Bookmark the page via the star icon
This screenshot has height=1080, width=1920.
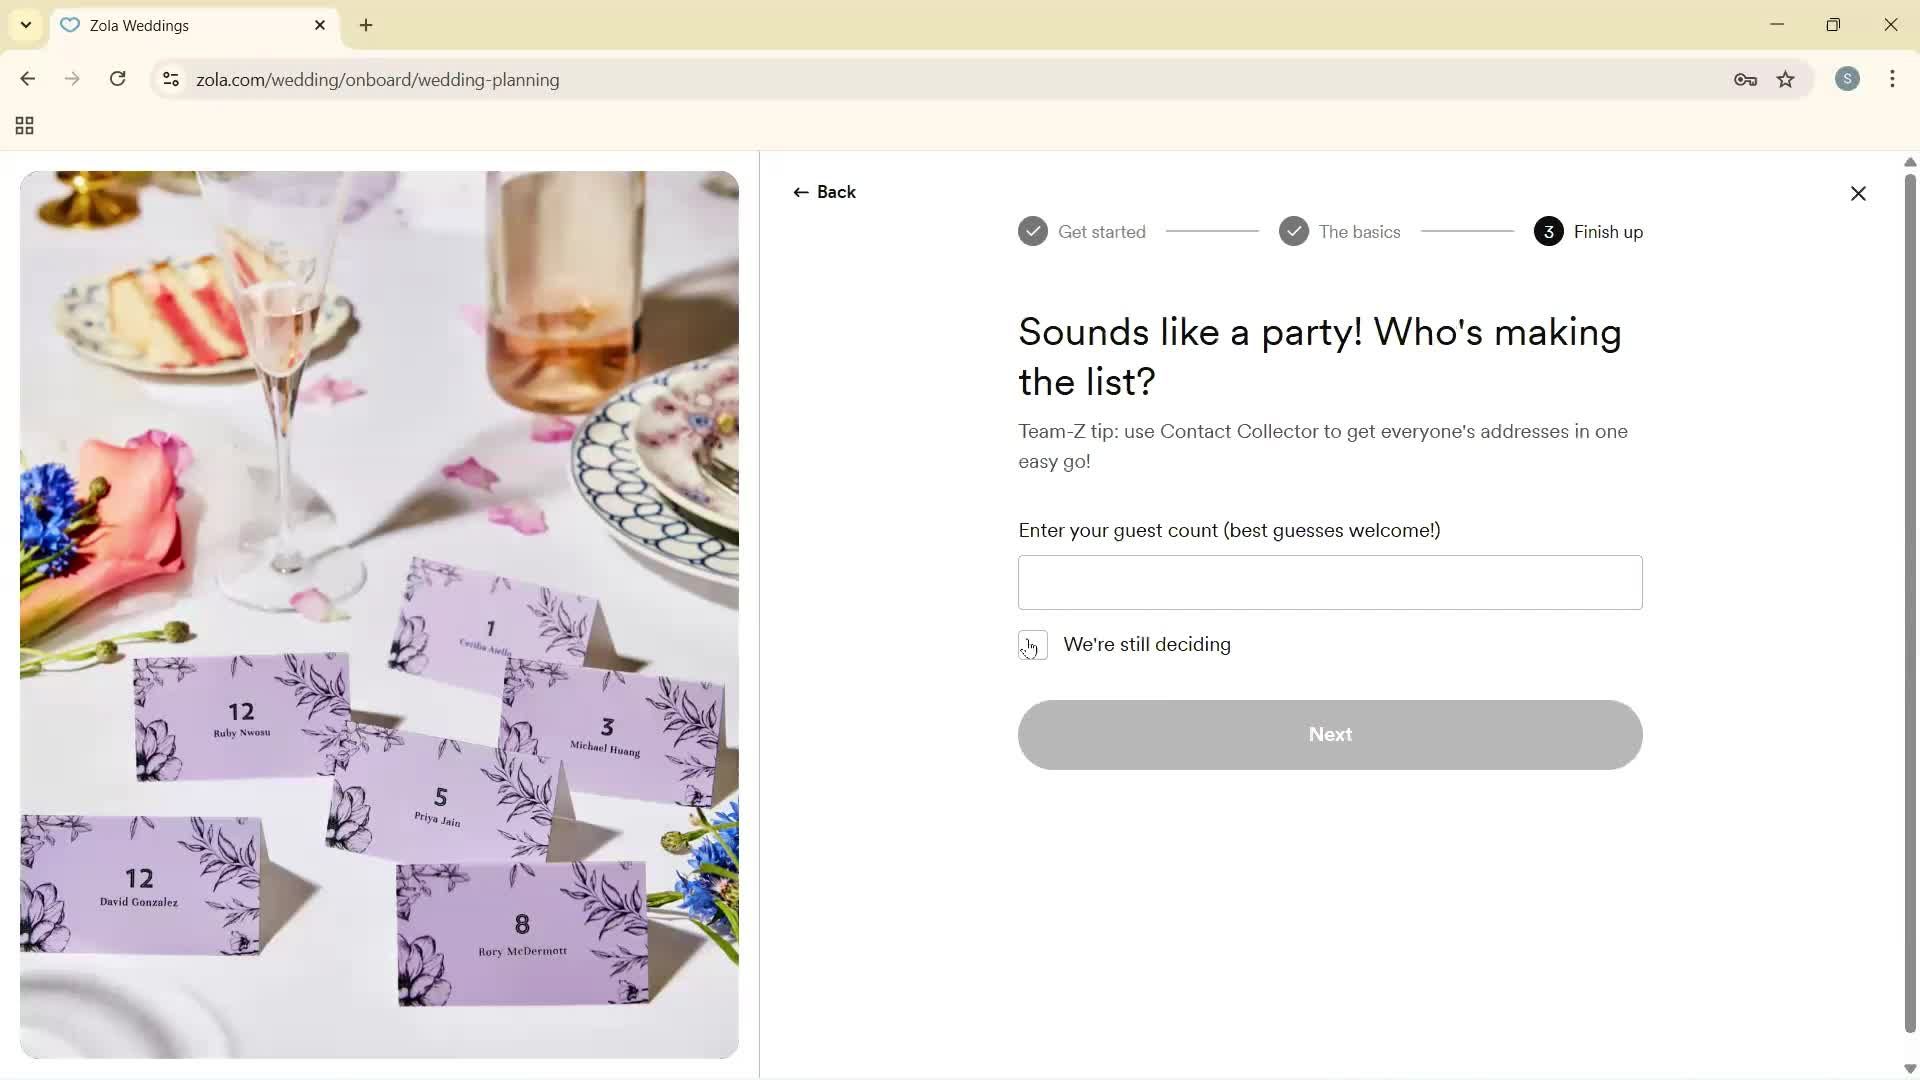pyautogui.click(x=1787, y=79)
